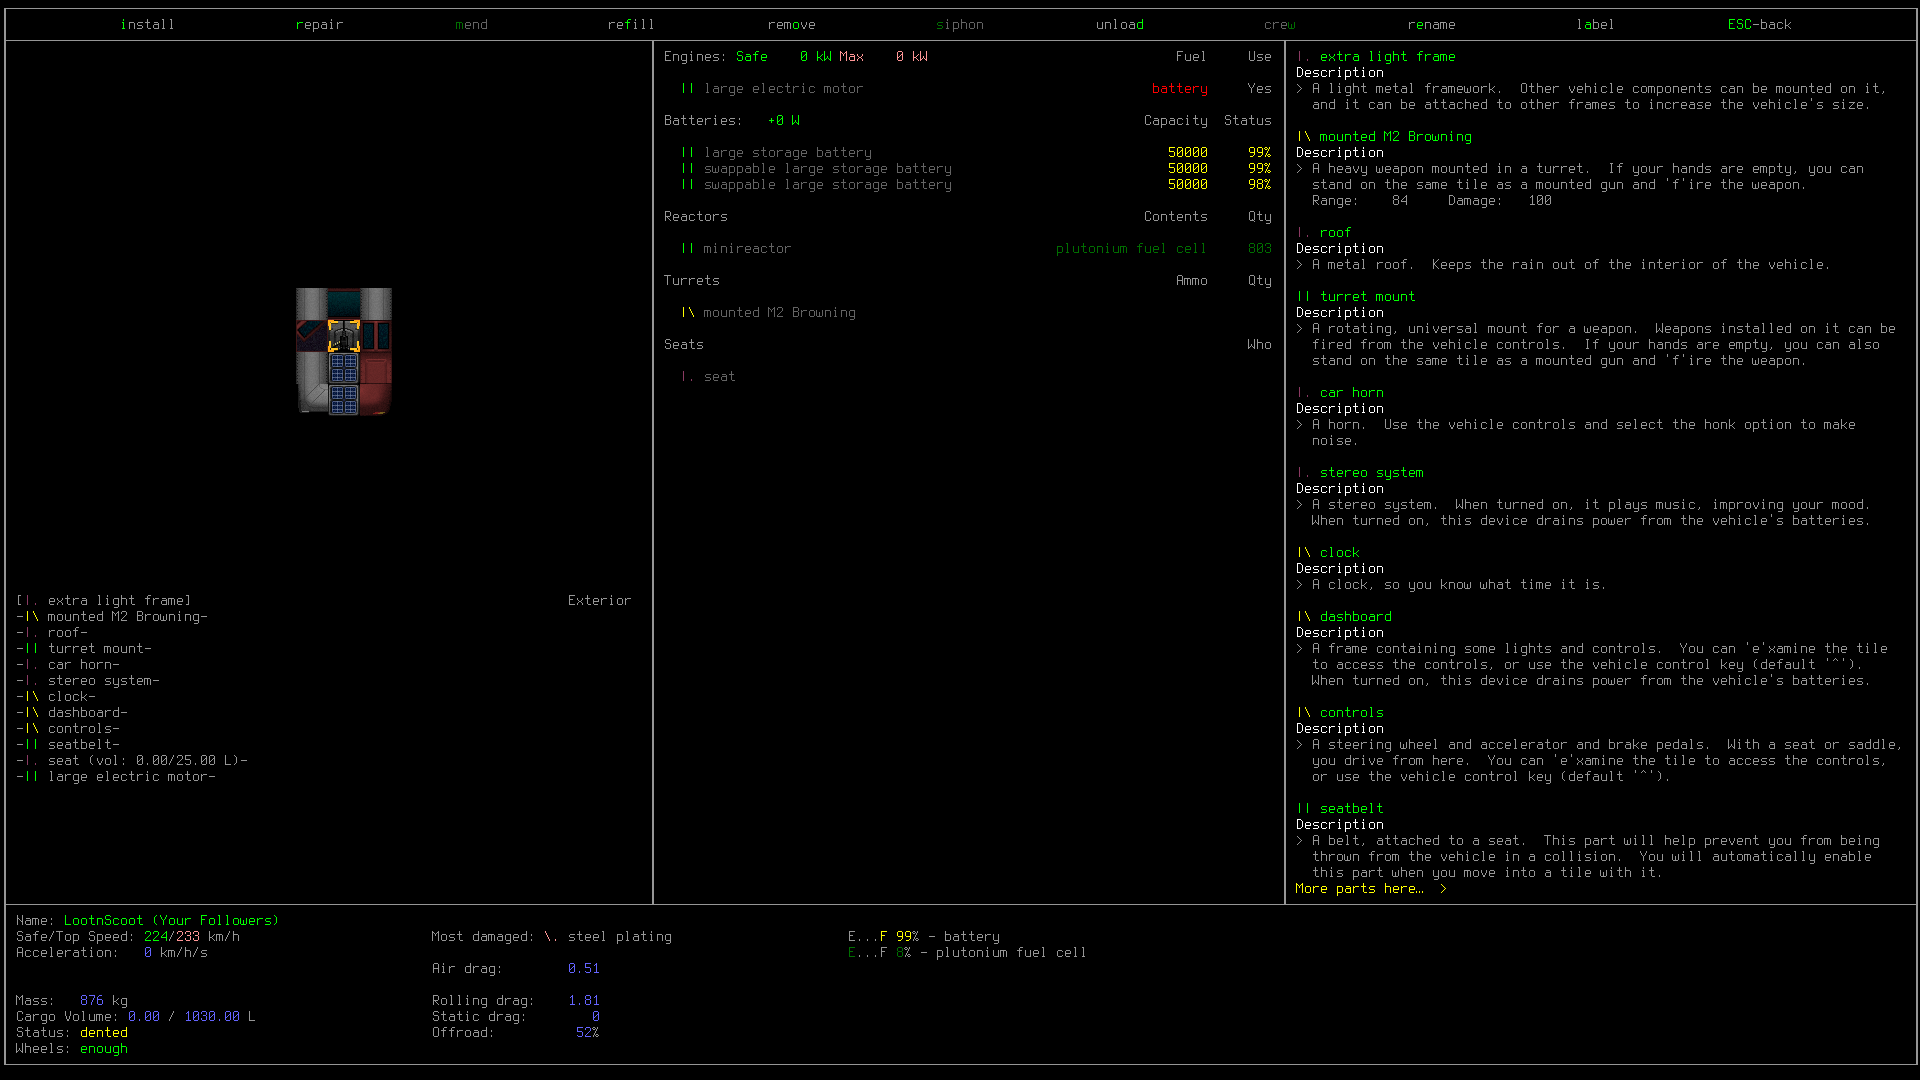Screen dimensions: 1920x1080
Task: Click seatbelt heading in description panel
Action: 1351,809
